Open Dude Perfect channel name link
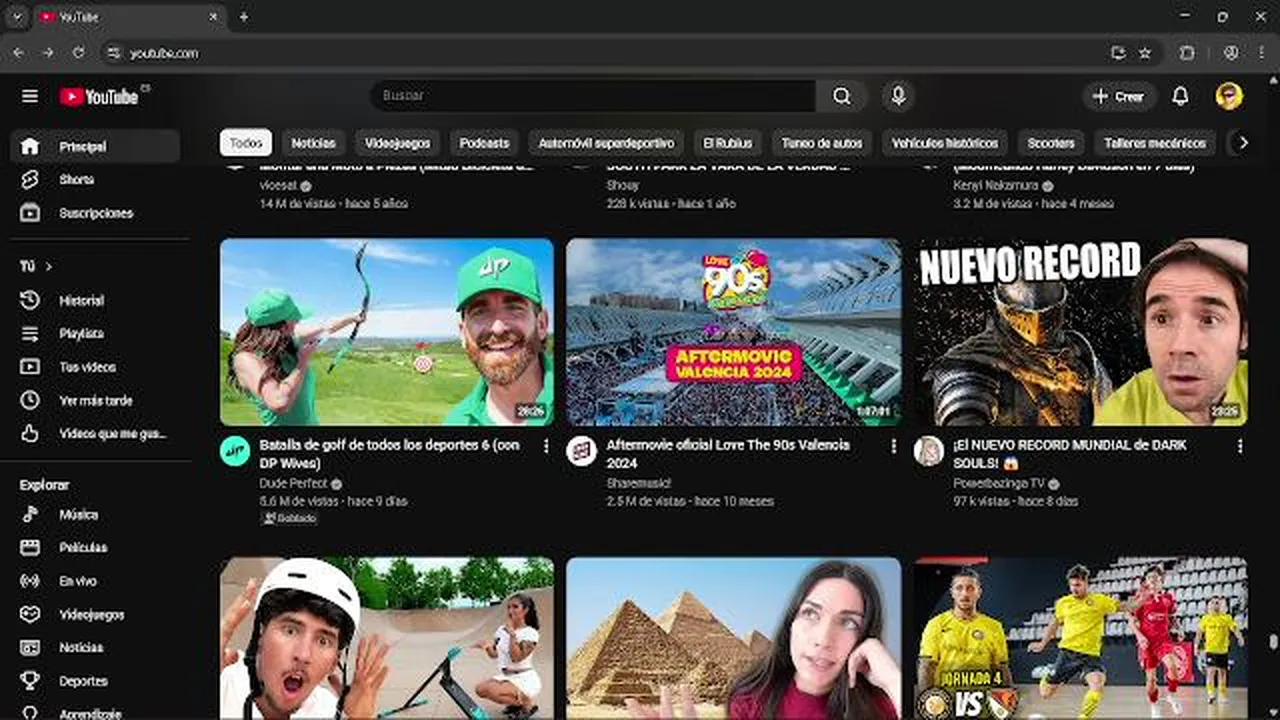The image size is (1280, 720). [293, 483]
